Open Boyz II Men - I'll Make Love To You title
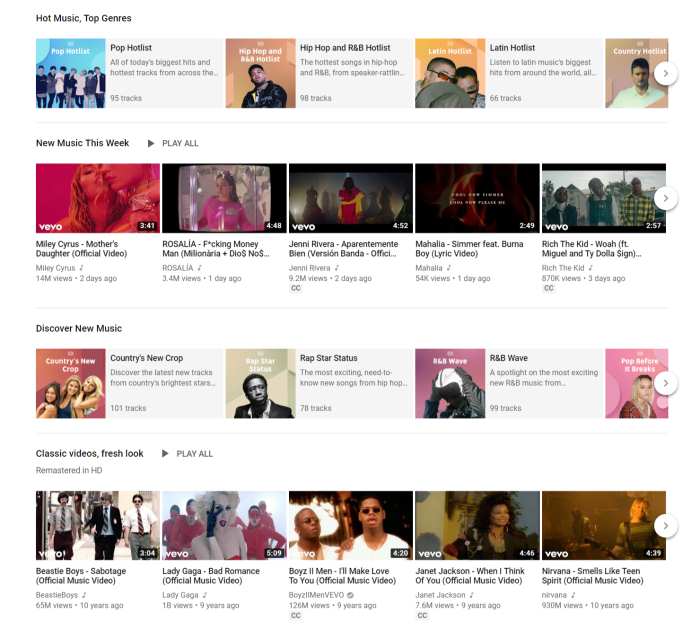 (342, 576)
